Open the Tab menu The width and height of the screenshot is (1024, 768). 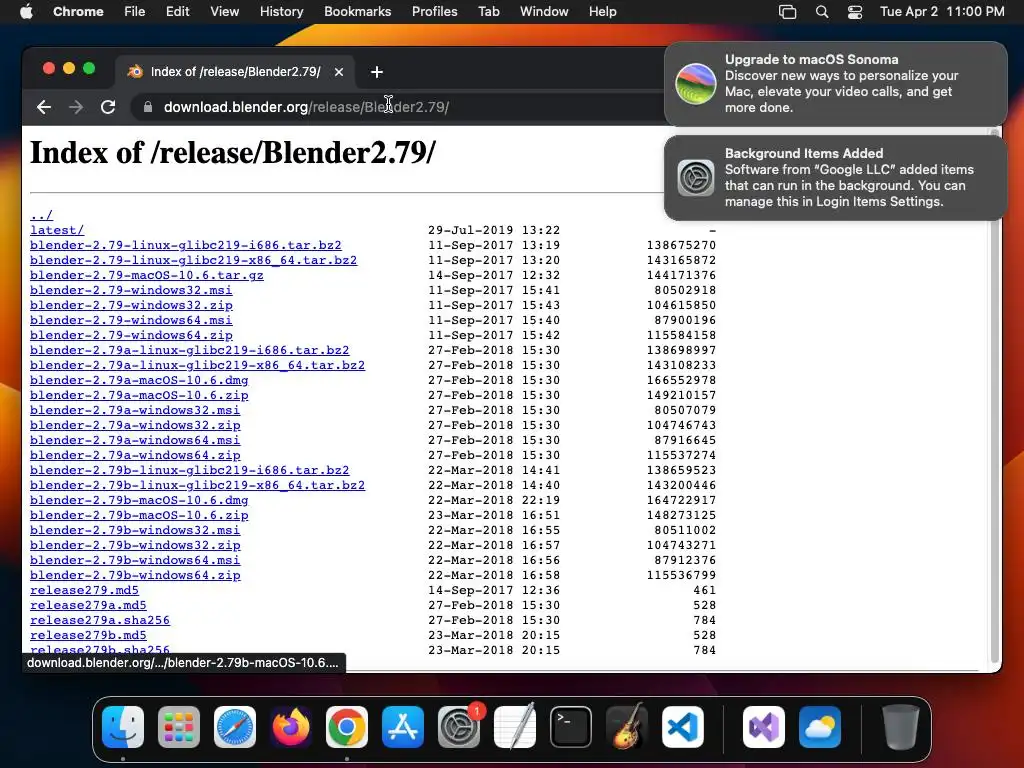(x=488, y=11)
